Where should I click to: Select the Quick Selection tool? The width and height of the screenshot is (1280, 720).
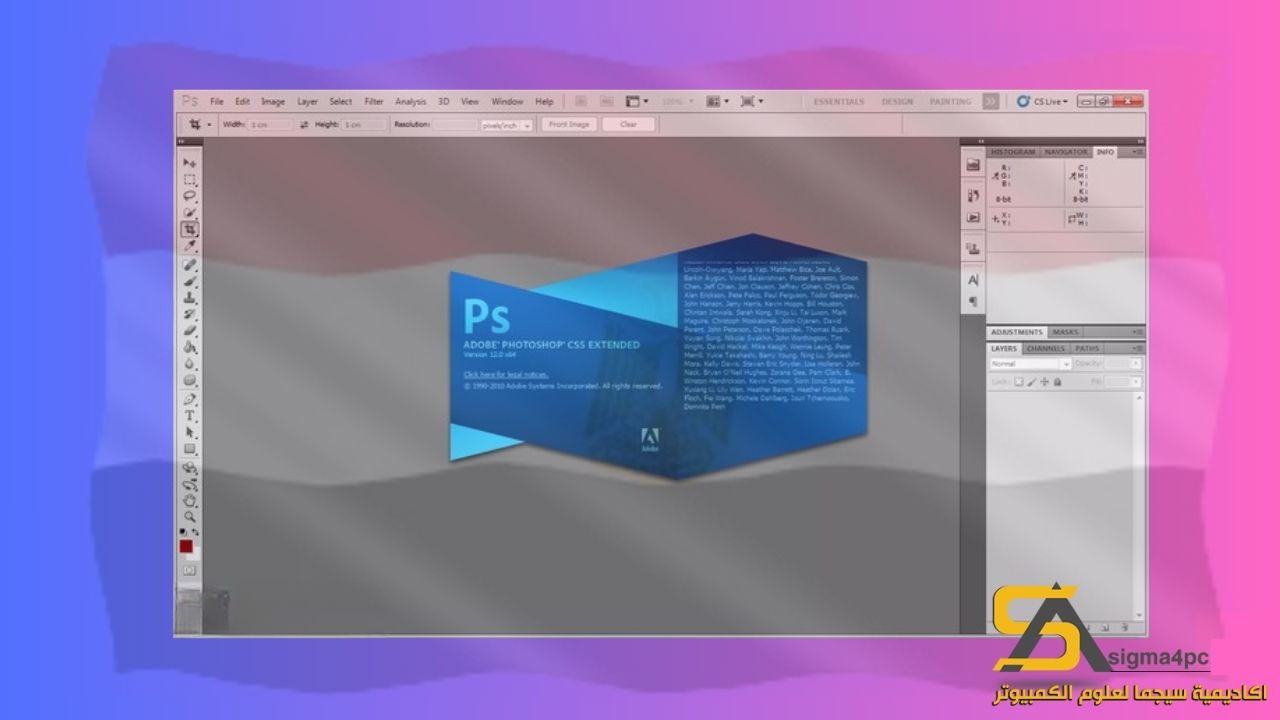[x=190, y=211]
